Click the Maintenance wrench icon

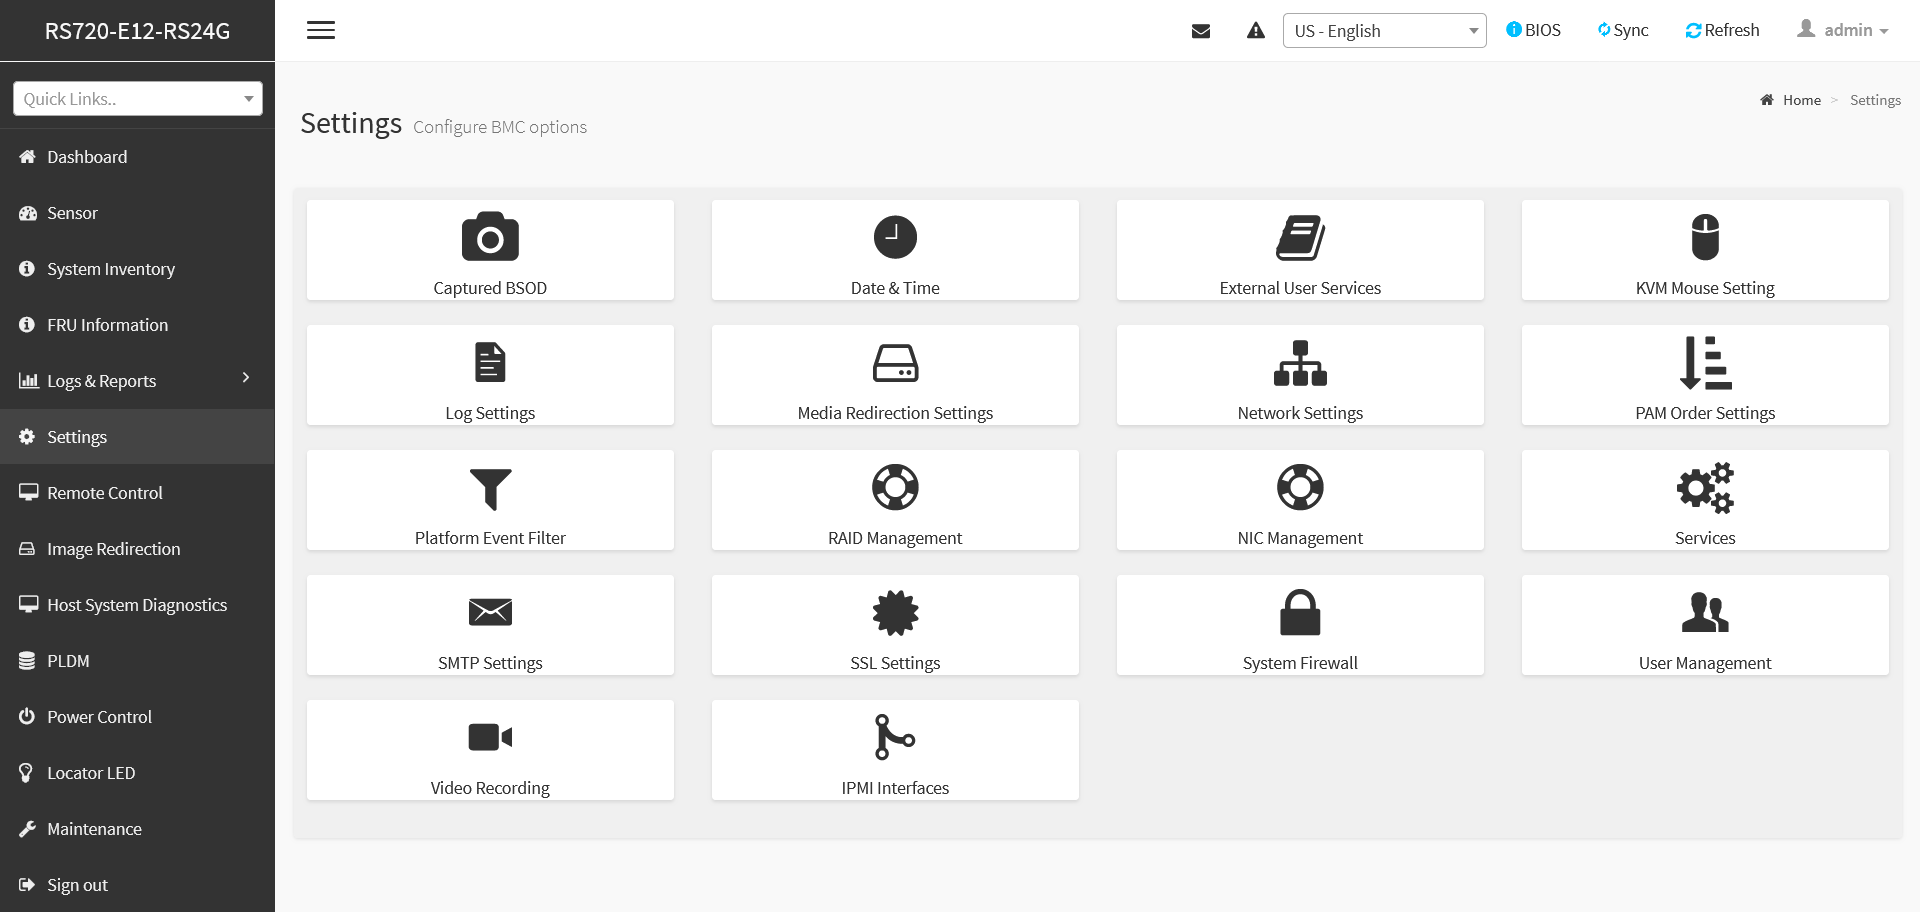point(27,829)
